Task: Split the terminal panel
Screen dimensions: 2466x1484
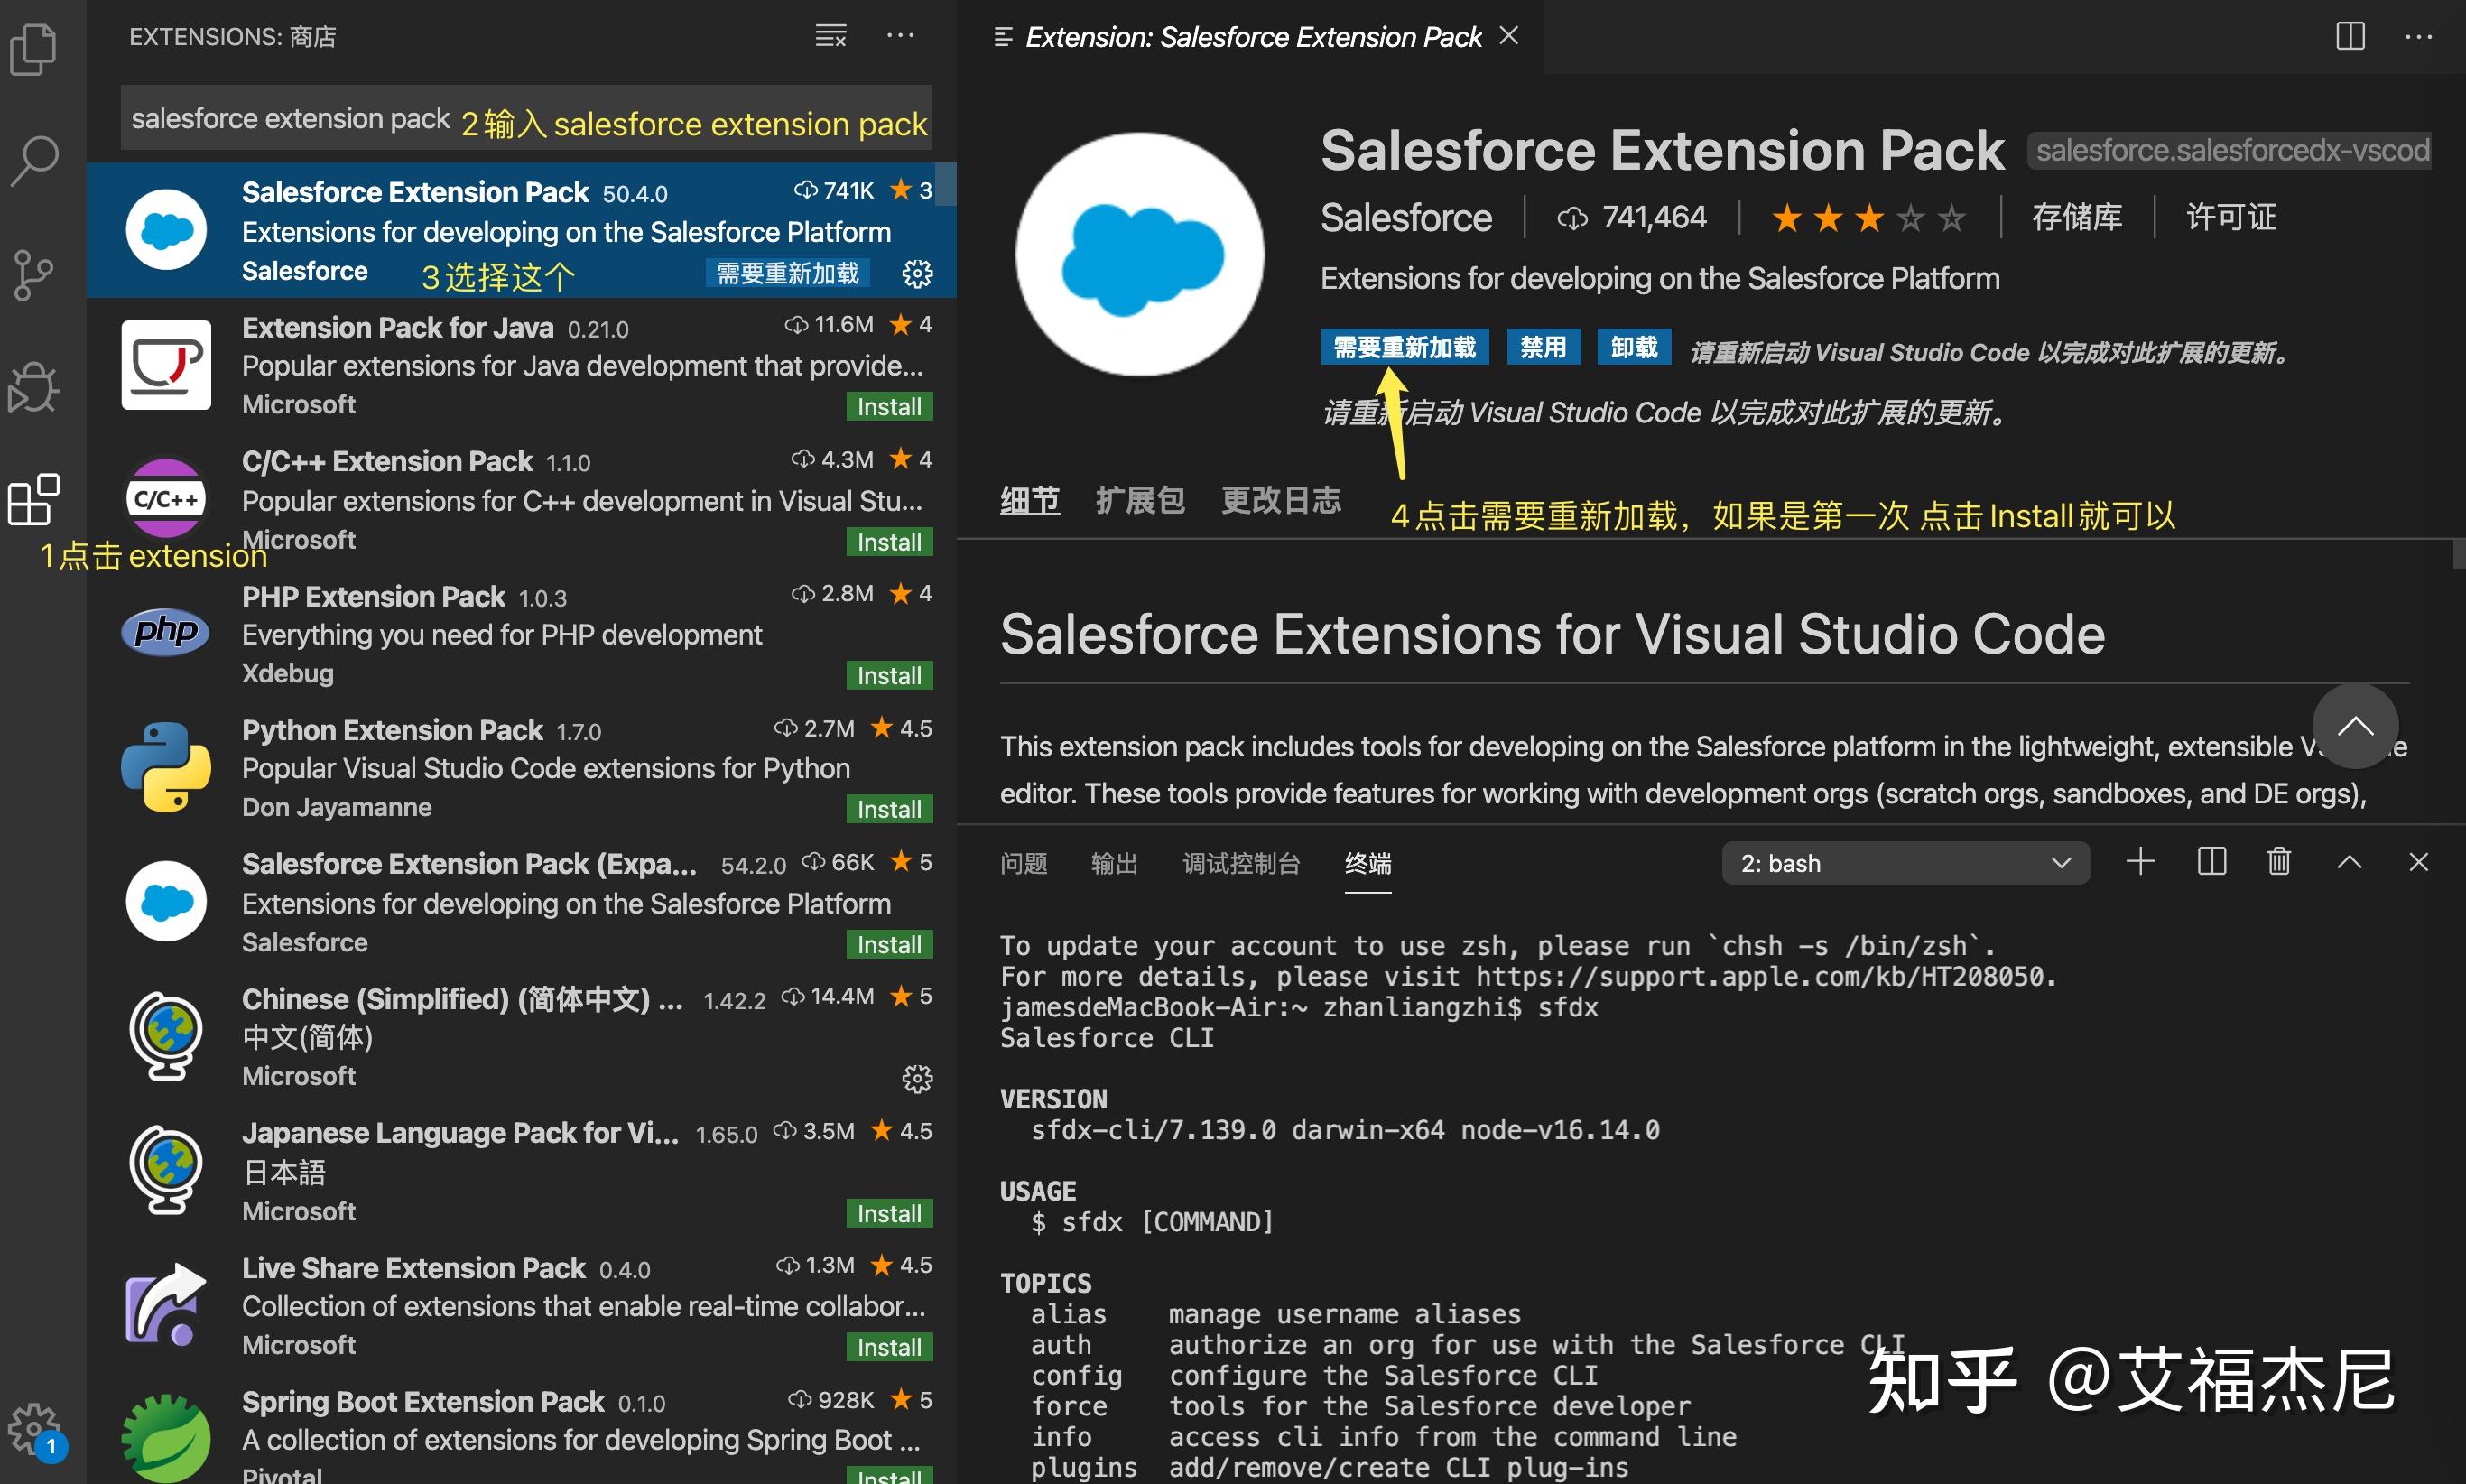Action: tap(2211, 861)
